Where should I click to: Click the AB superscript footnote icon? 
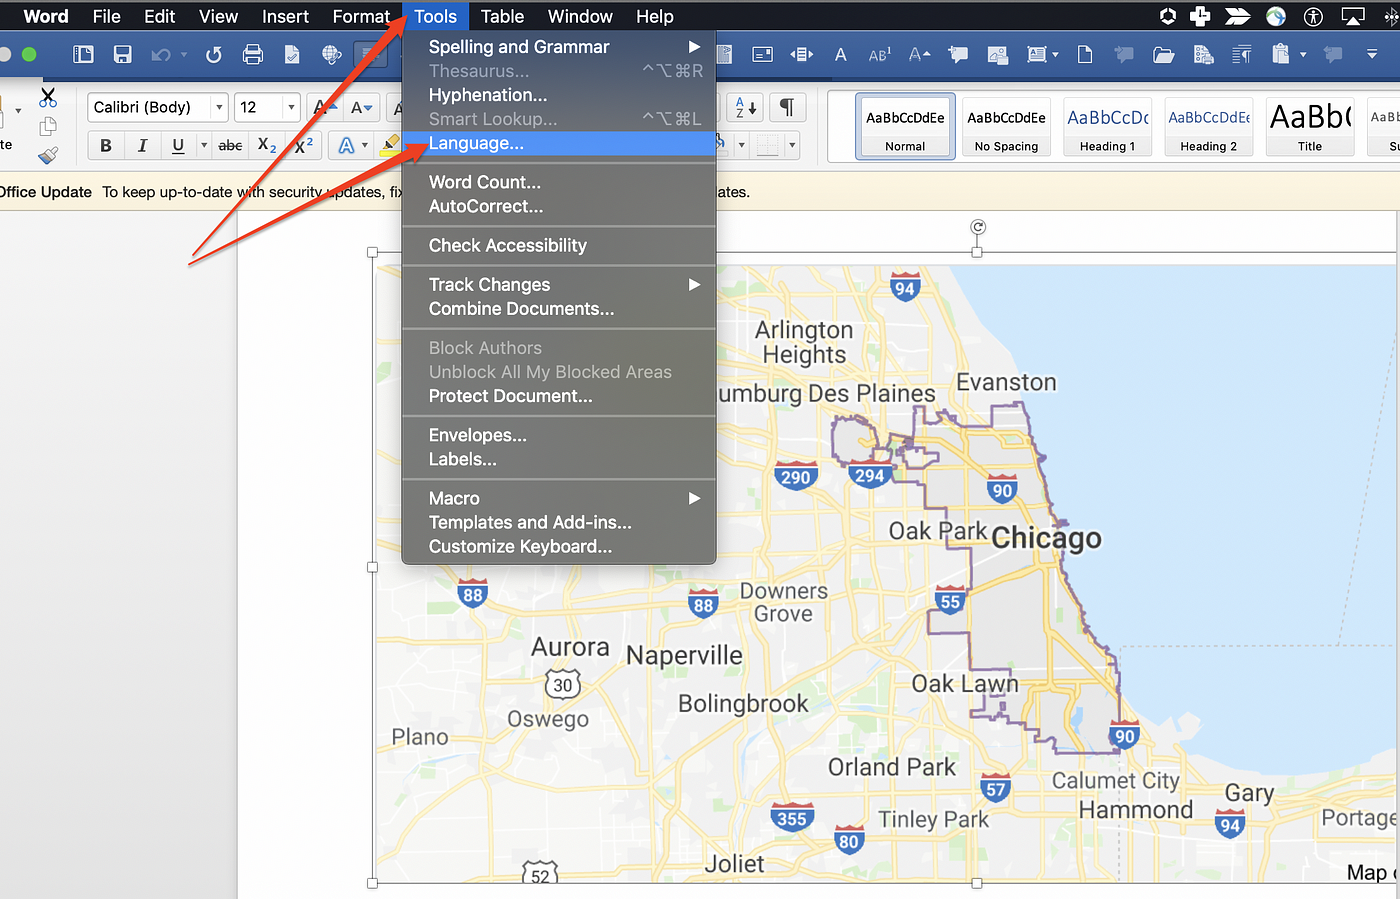(879, 54)
